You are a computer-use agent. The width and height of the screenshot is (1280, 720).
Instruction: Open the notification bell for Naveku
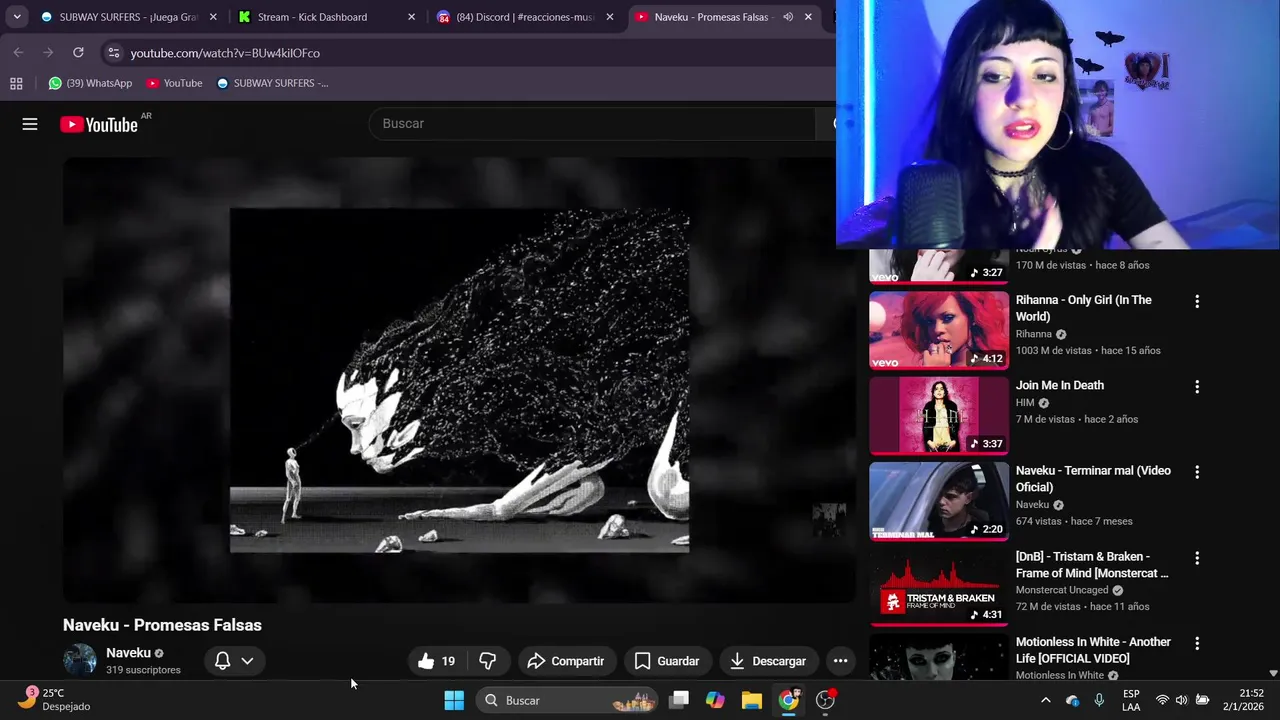click(x=223, y=661)
